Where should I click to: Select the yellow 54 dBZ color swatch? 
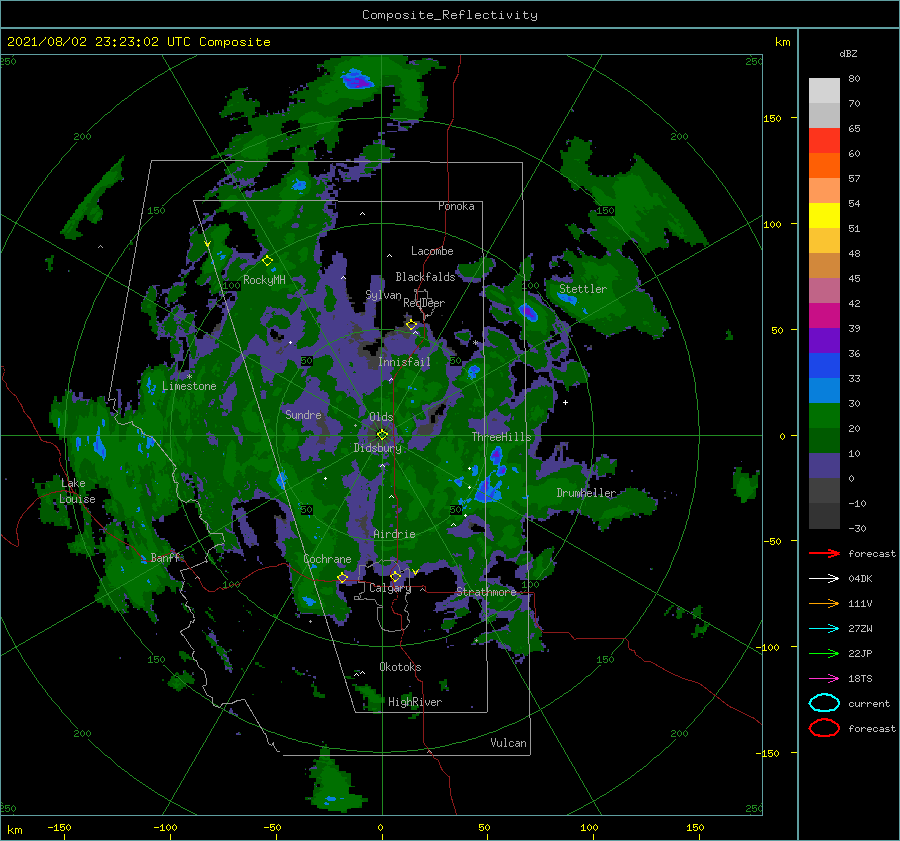[x=824, y=215]
